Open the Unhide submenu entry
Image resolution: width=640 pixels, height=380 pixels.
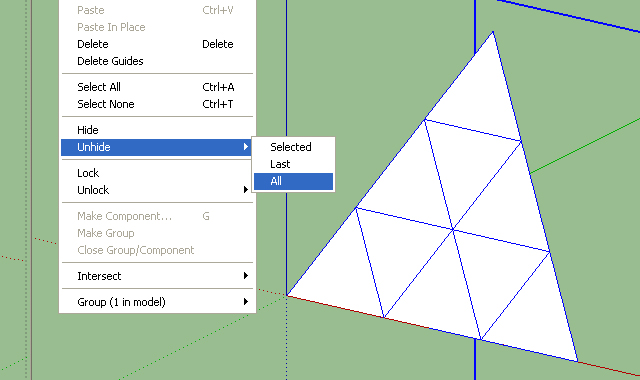[x=157, y=147]
